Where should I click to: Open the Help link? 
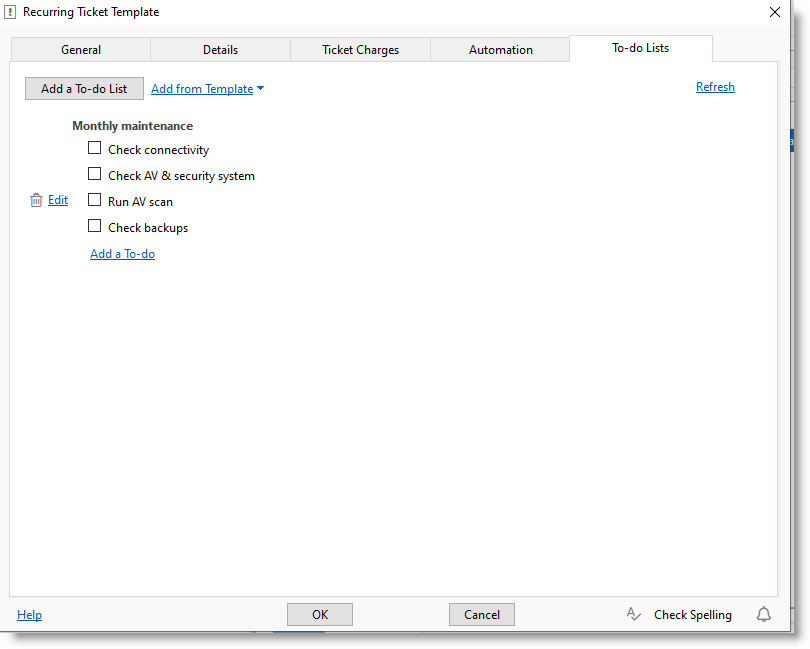(30, 615)
